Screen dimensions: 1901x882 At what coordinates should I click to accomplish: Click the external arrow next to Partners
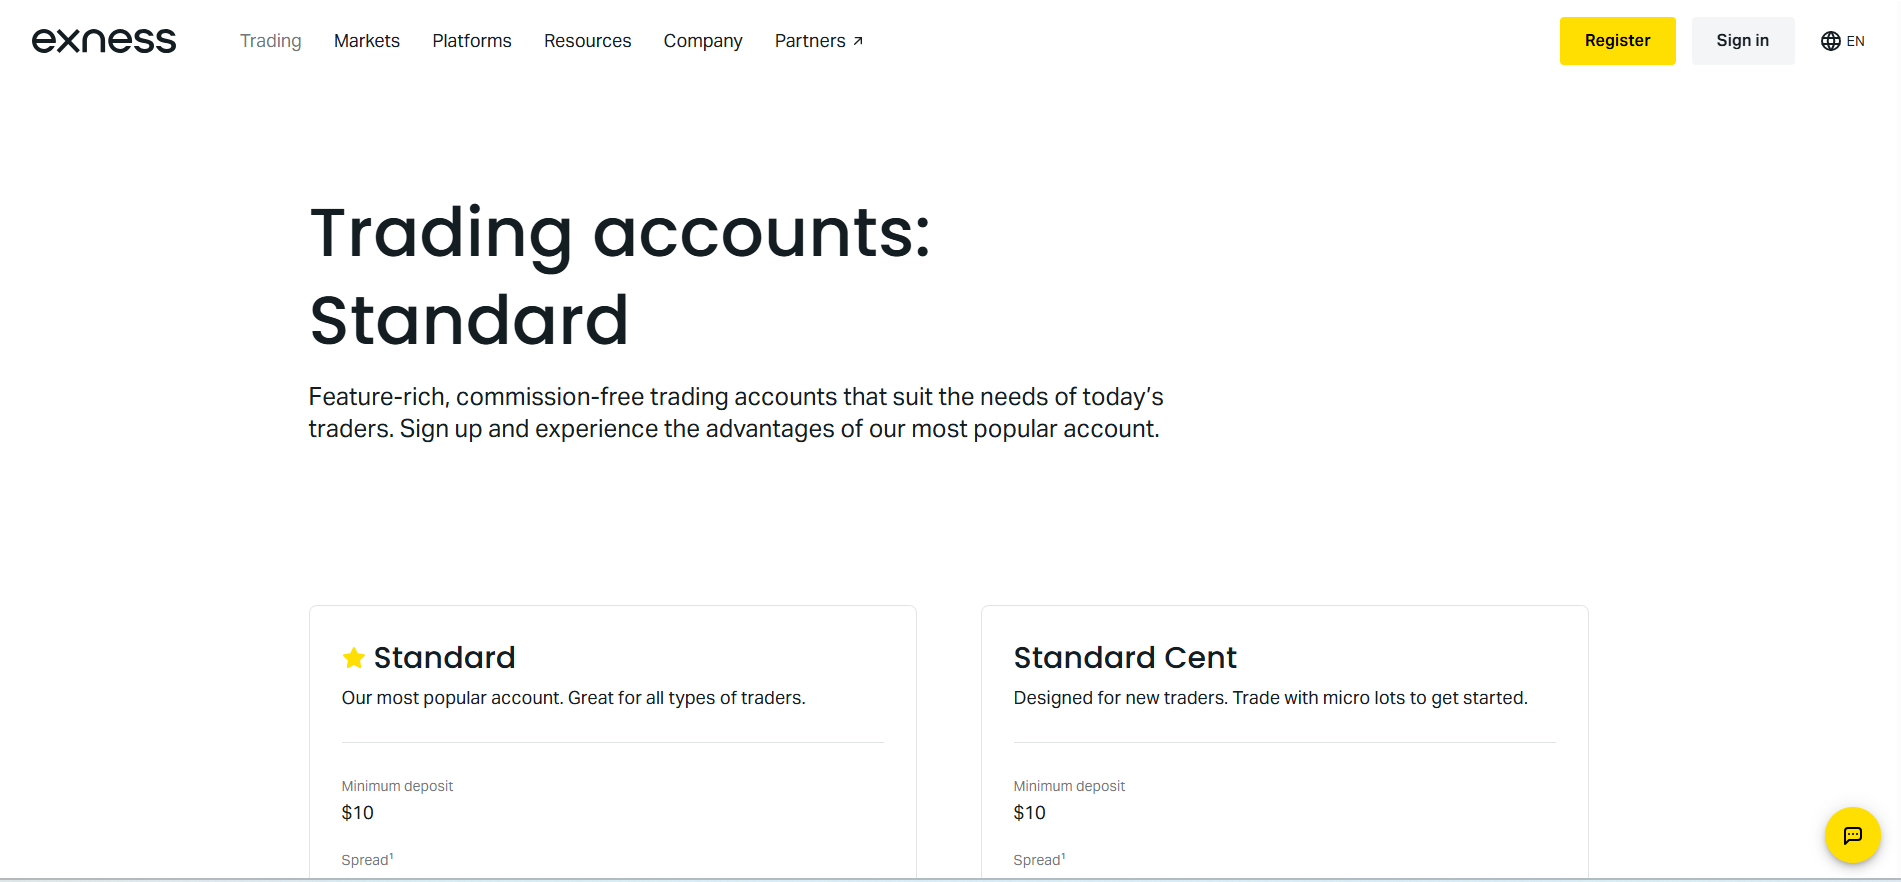[858, 41]
